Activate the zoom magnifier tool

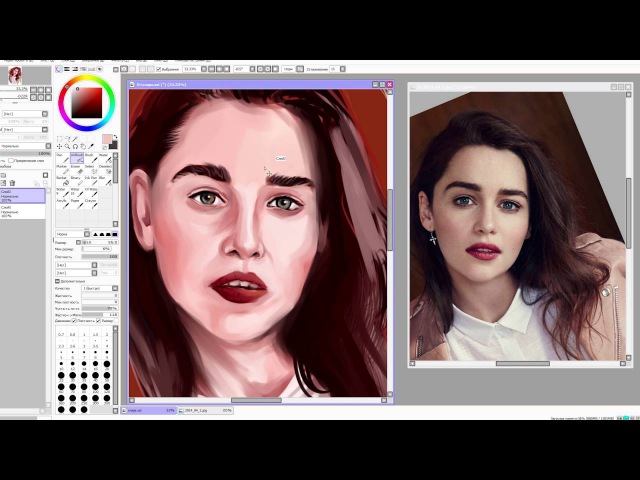click(67, 147)
